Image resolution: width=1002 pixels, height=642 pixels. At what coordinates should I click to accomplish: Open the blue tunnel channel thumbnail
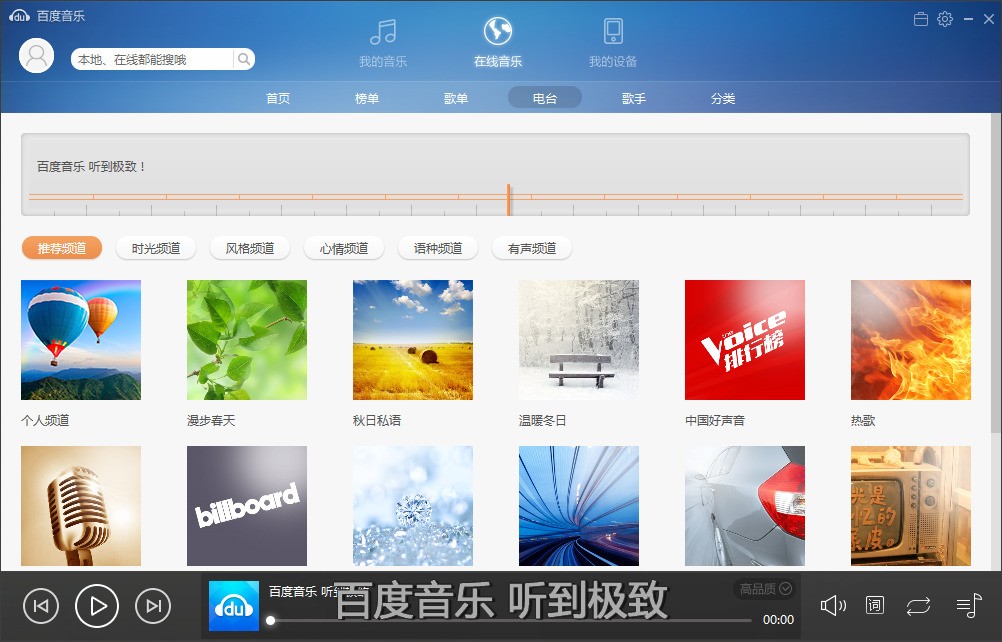point(579,506)
